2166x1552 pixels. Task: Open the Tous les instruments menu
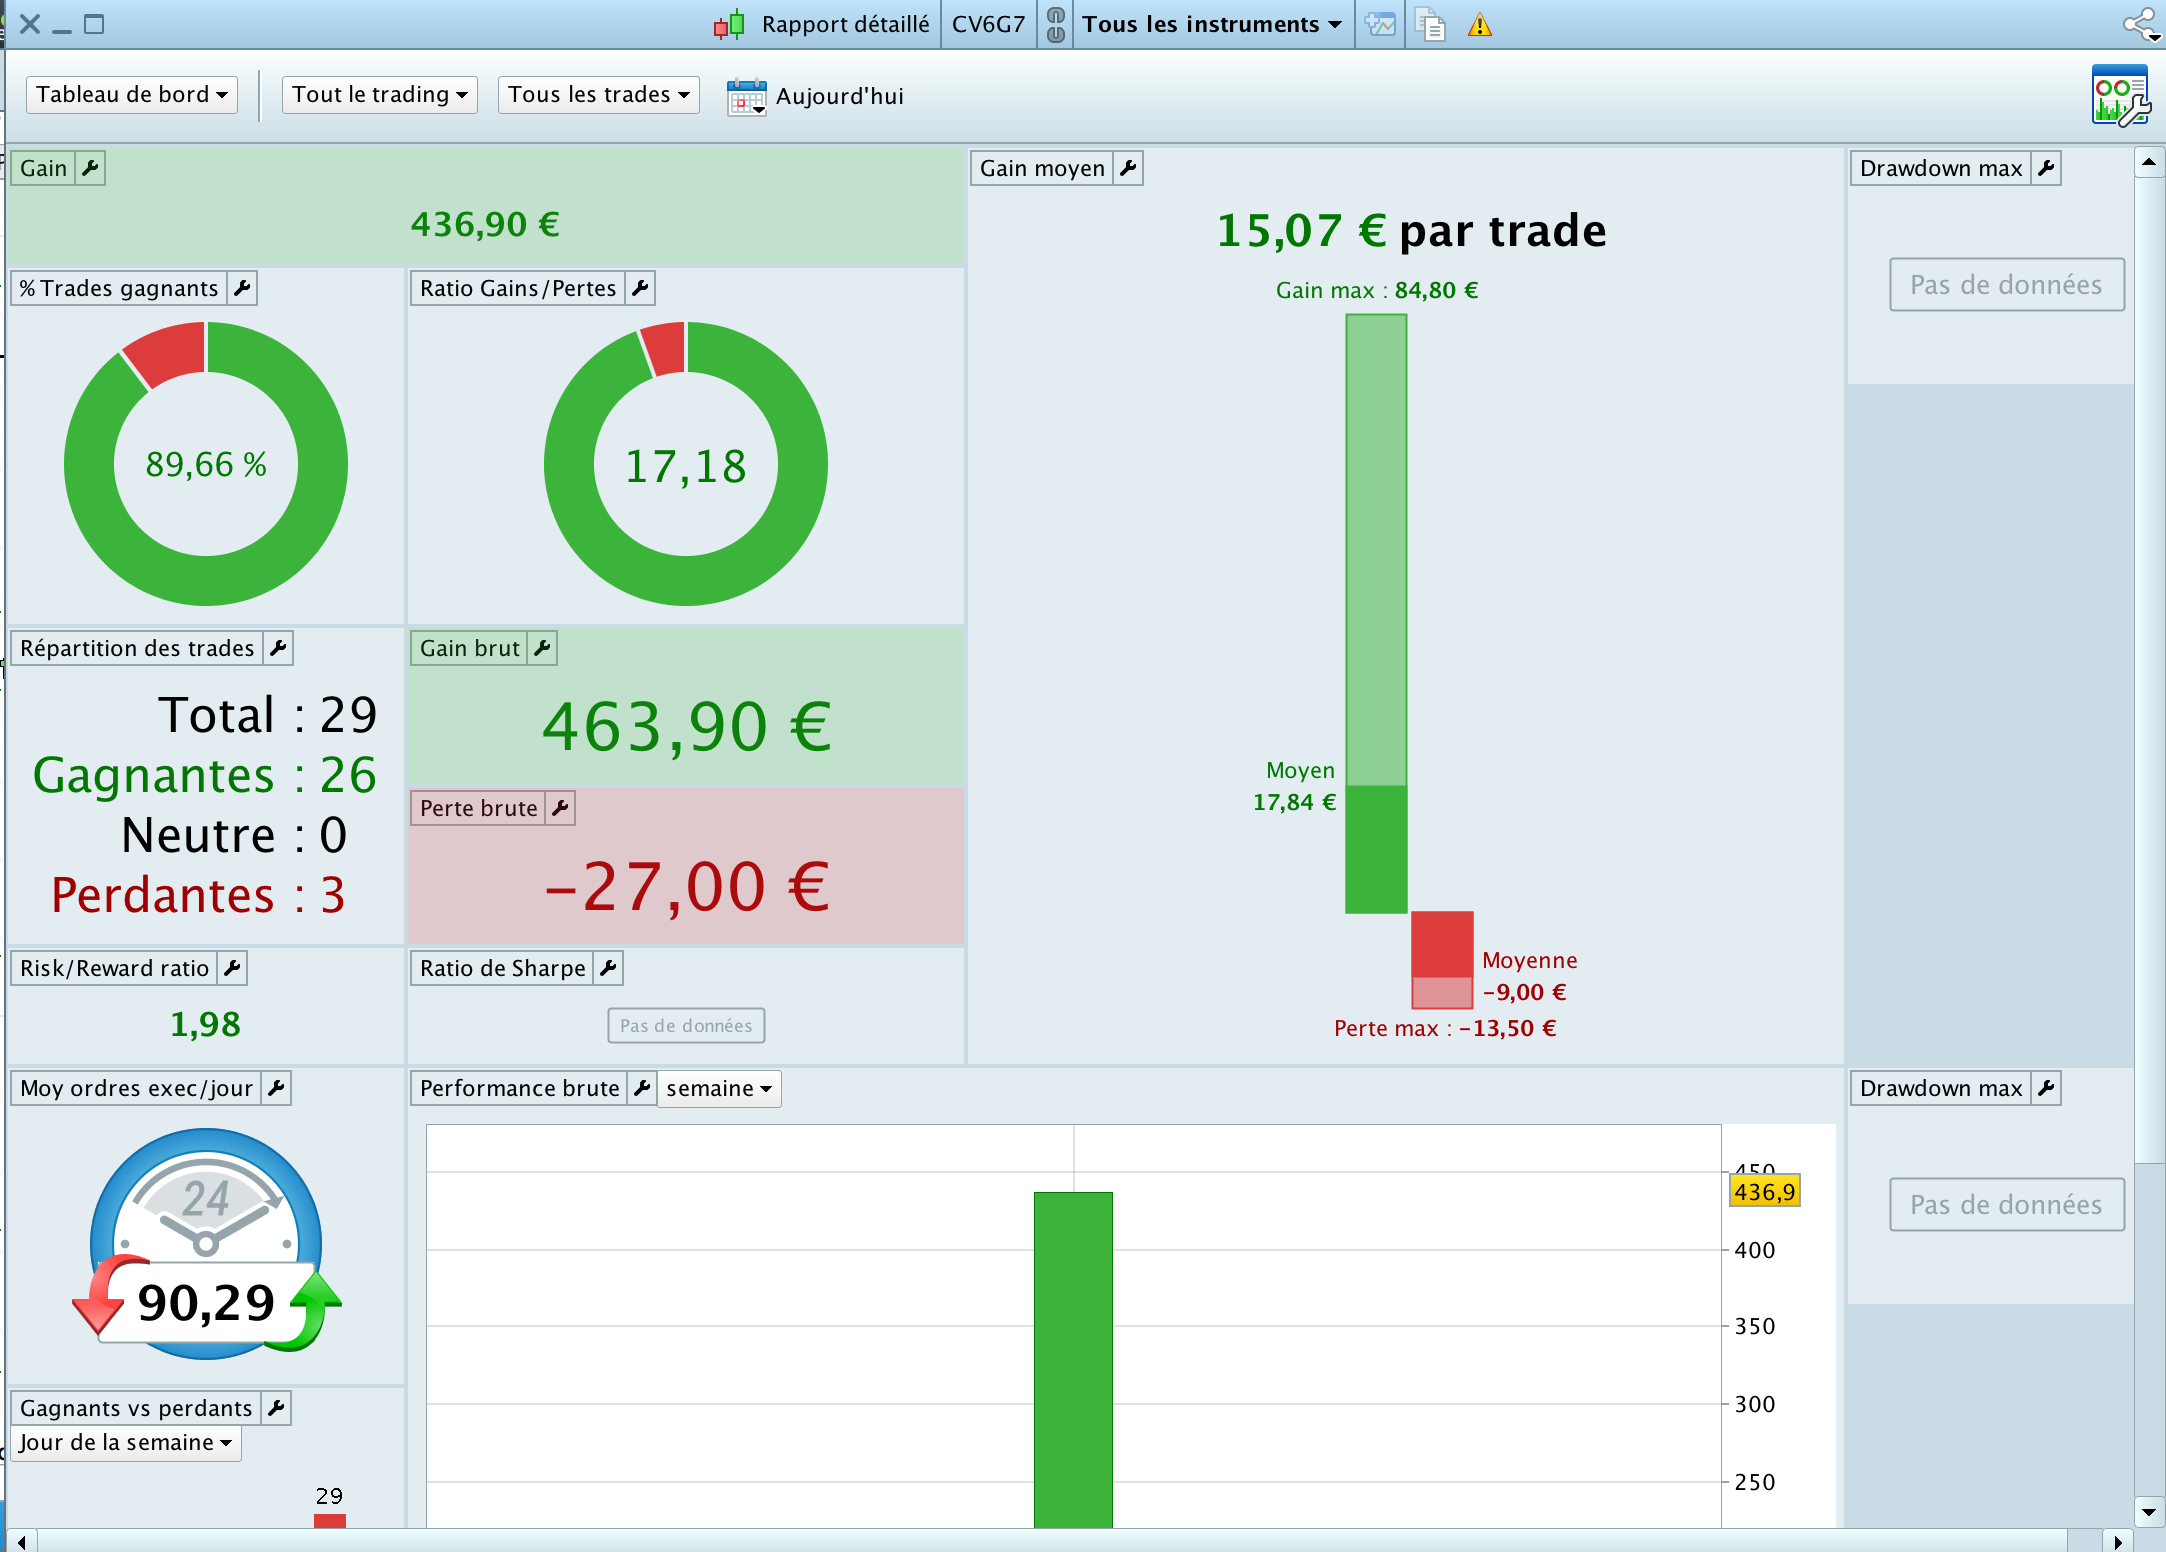click(1211, 25)
